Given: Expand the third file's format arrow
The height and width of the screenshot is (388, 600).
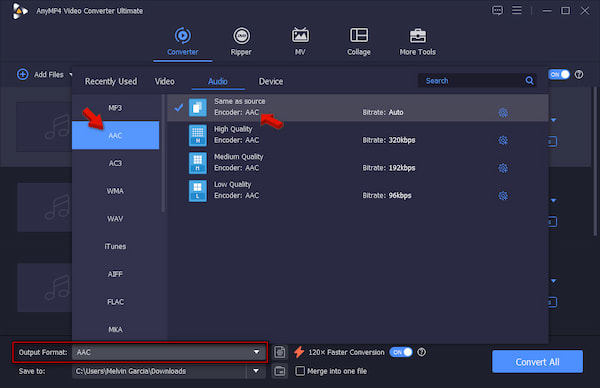Looking at the screenshot, I should pos(553,281).
